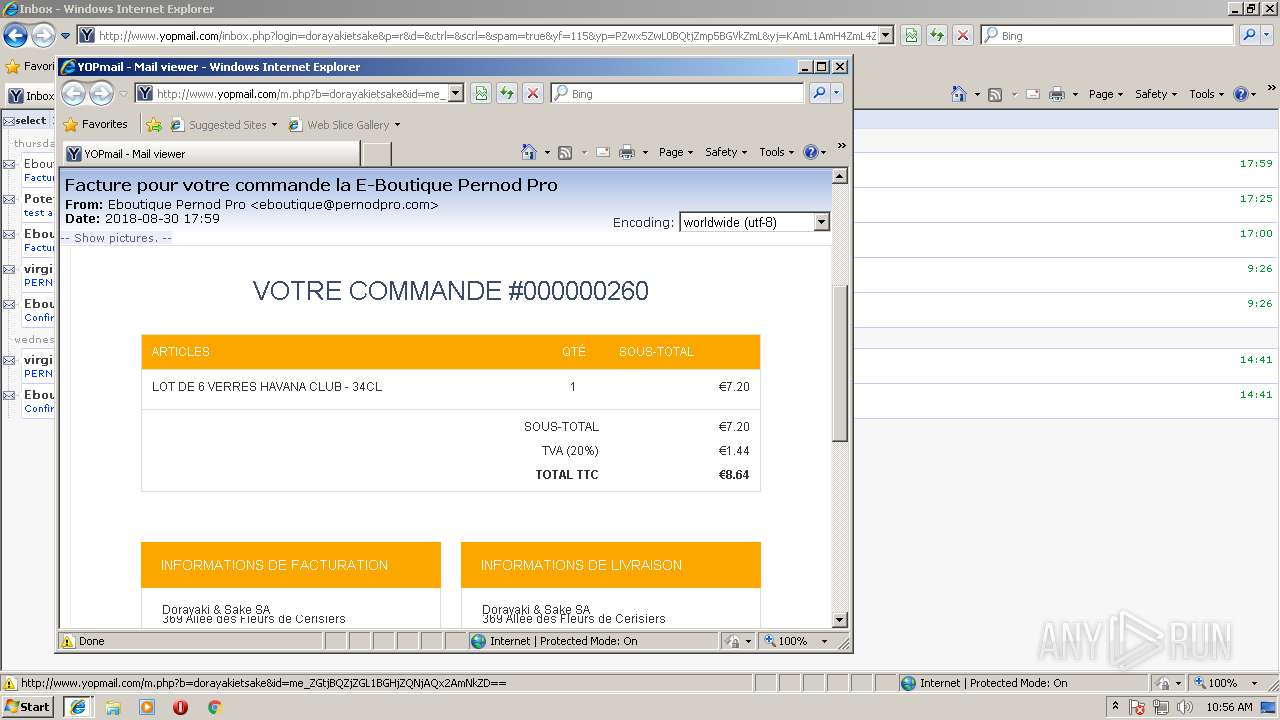Add to Favorites bar in Mail viewer
This screenshot has height=720, width=1280.
pyautogui.click(x=153, y=125)
